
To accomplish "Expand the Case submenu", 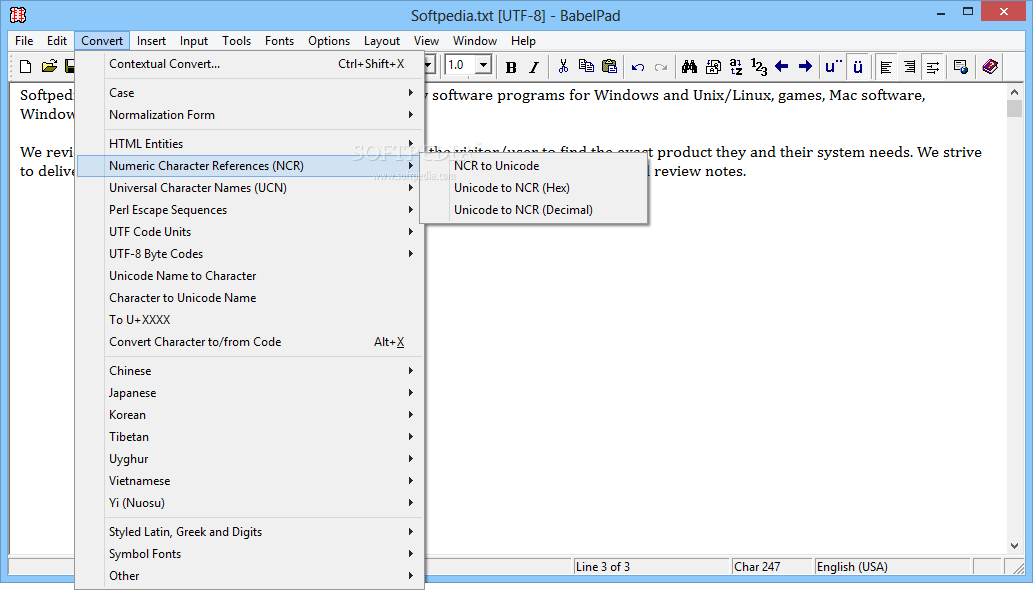I will [x=250, y=93].
